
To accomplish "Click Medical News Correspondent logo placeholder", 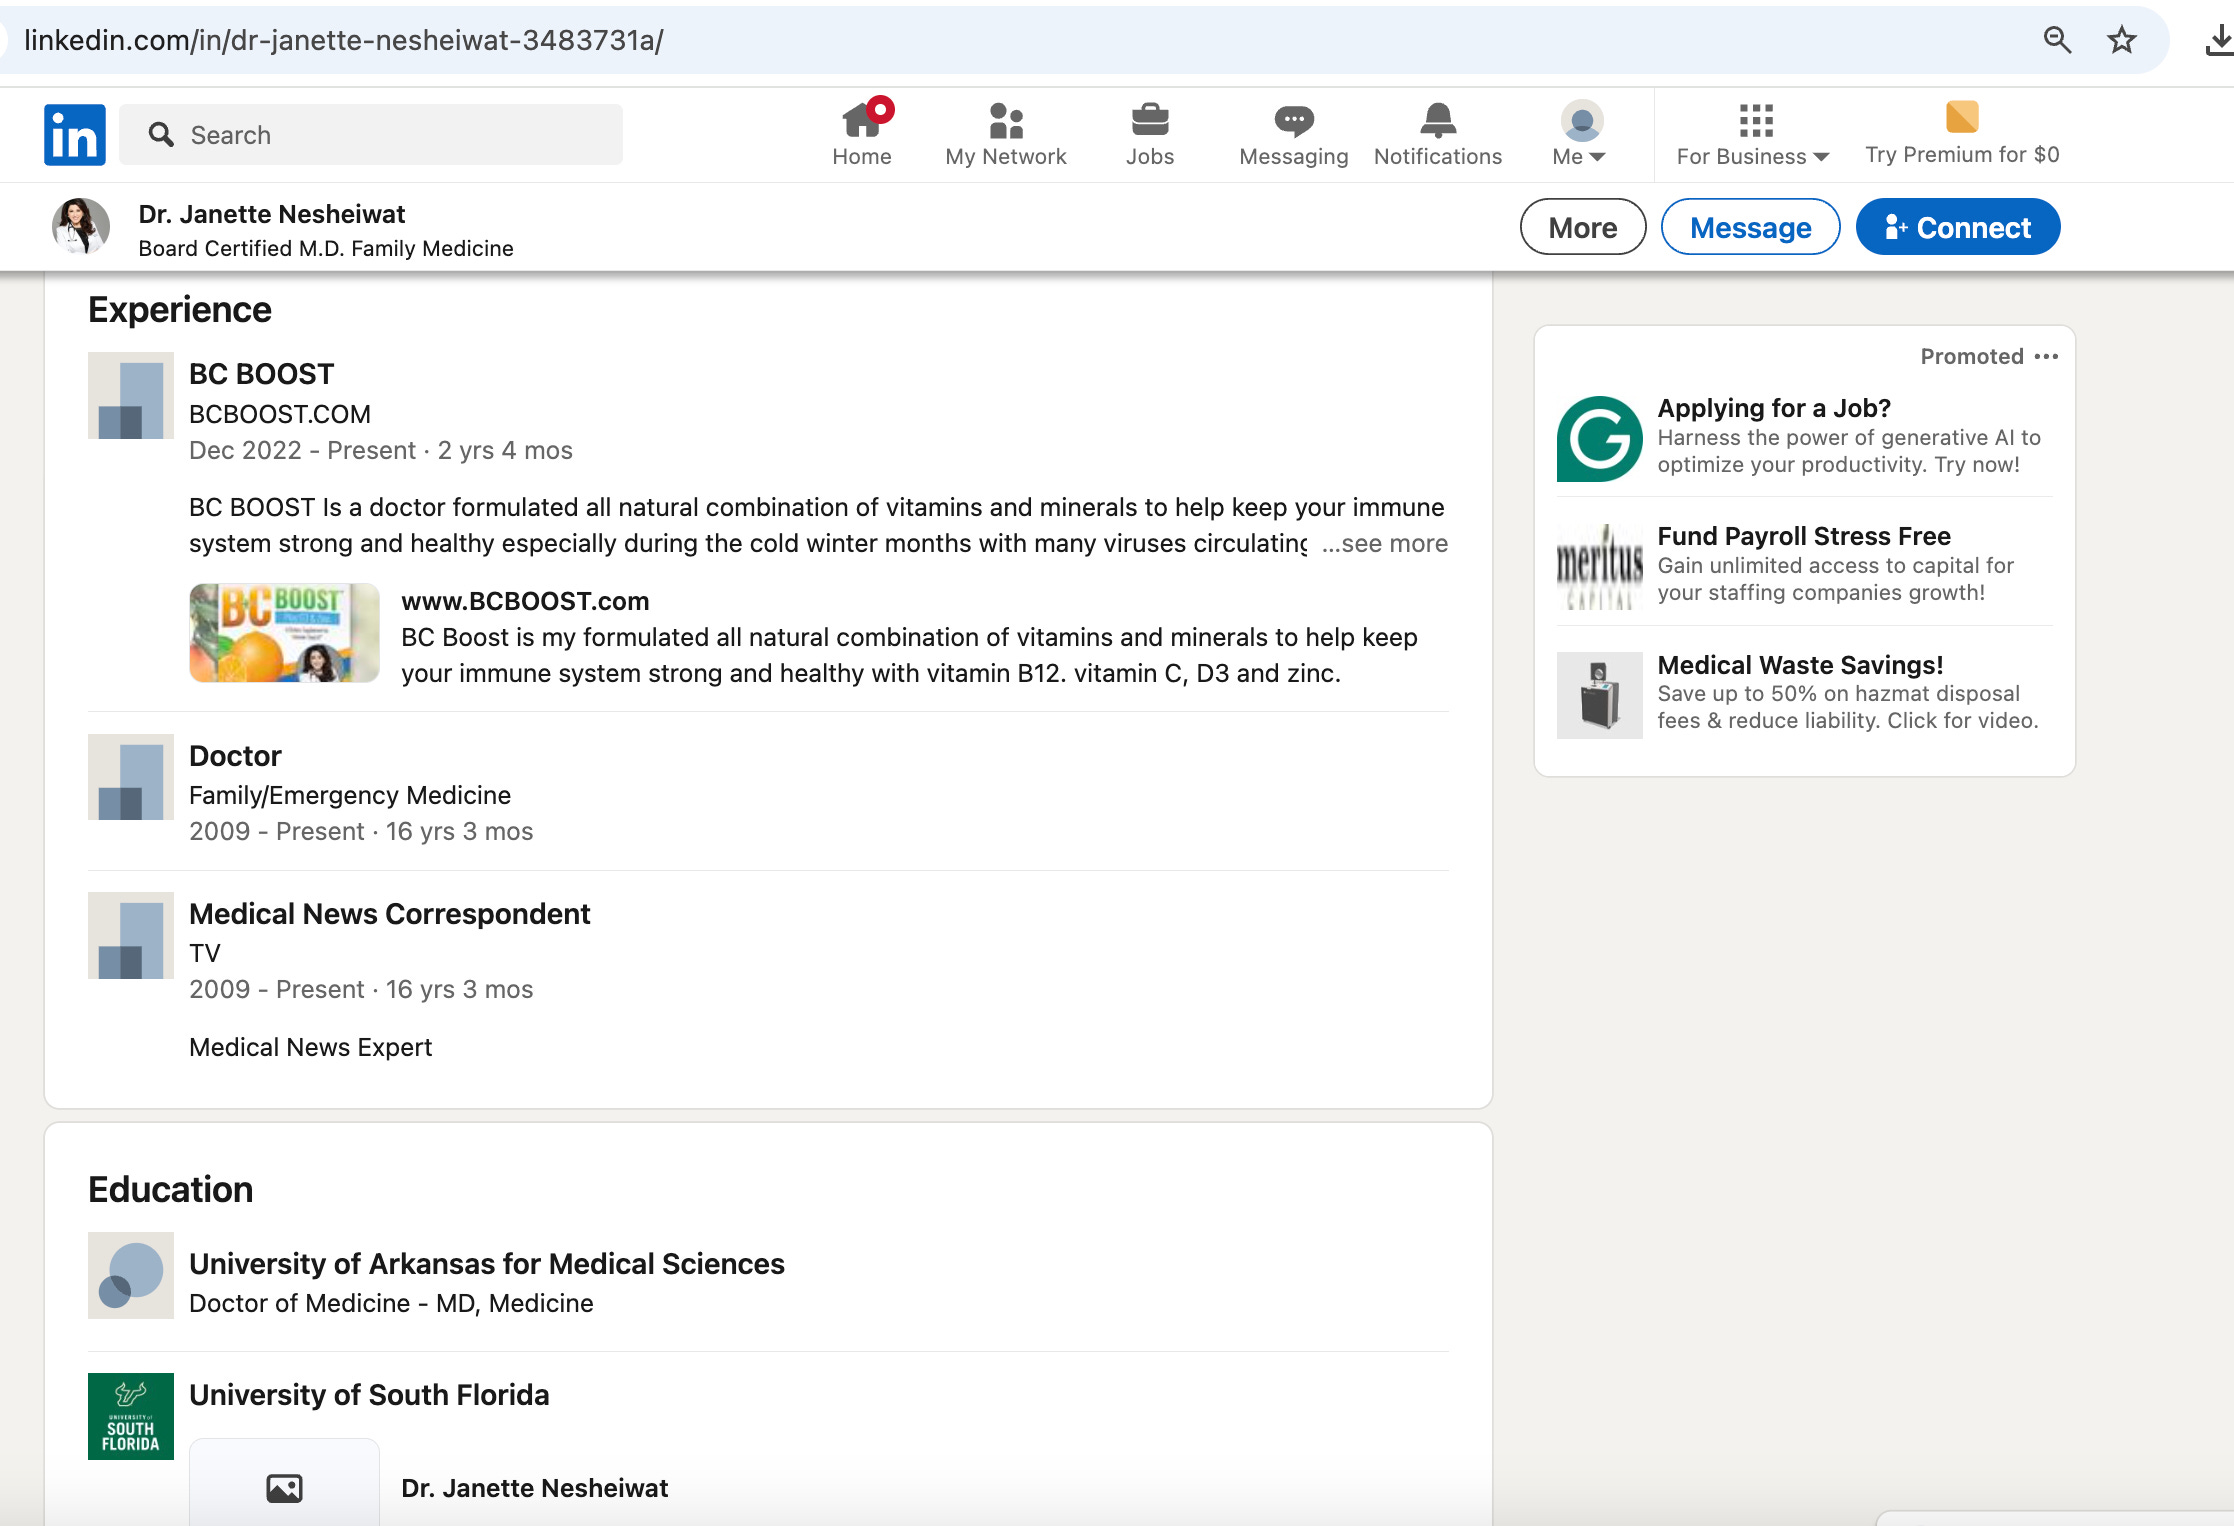I will [x=131, y=935].
